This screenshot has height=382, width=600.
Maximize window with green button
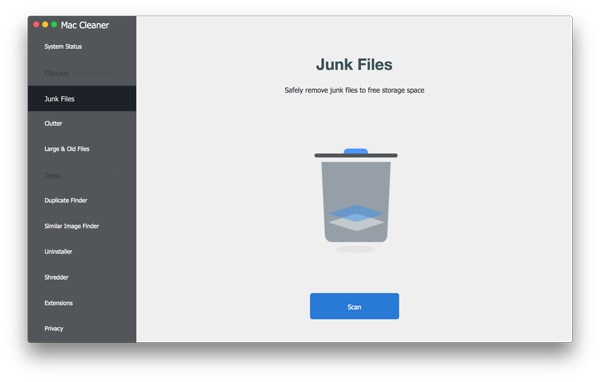(54, 24)
